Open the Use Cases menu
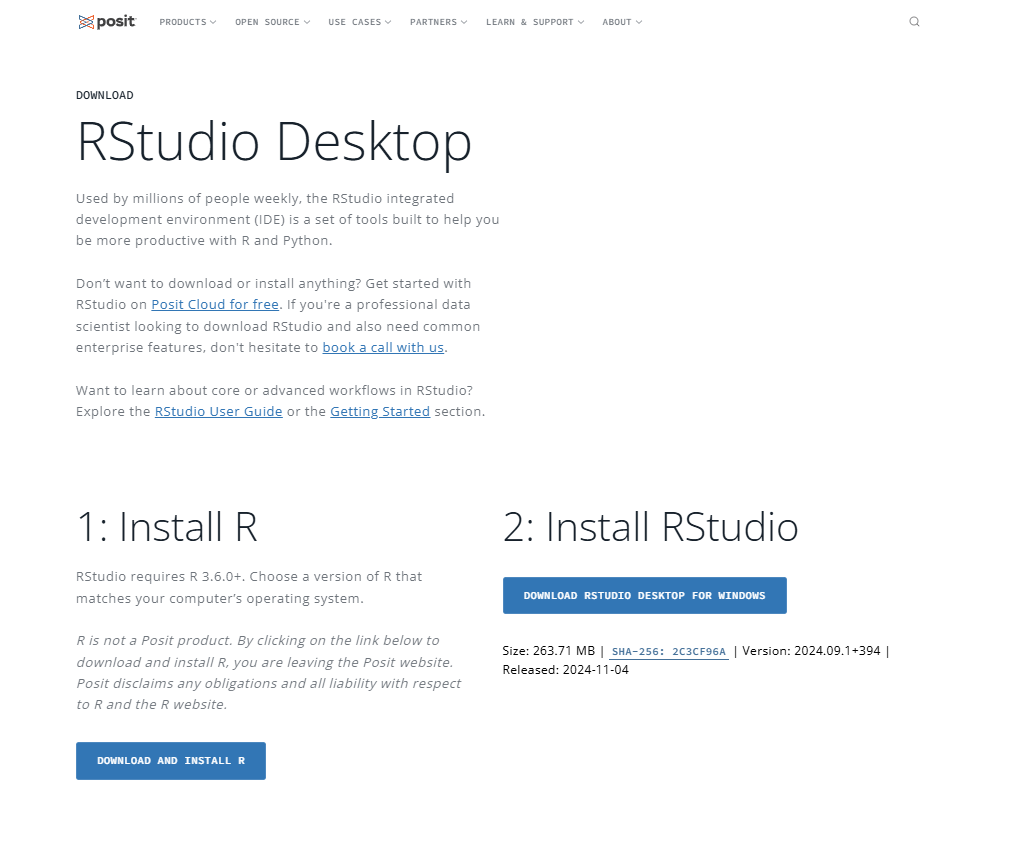This screenshot has width=1013, height=853. pos(359,22)
